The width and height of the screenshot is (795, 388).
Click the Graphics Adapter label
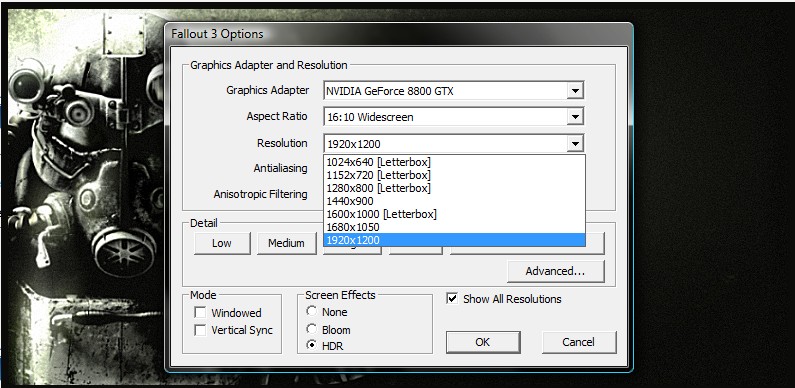267,90
